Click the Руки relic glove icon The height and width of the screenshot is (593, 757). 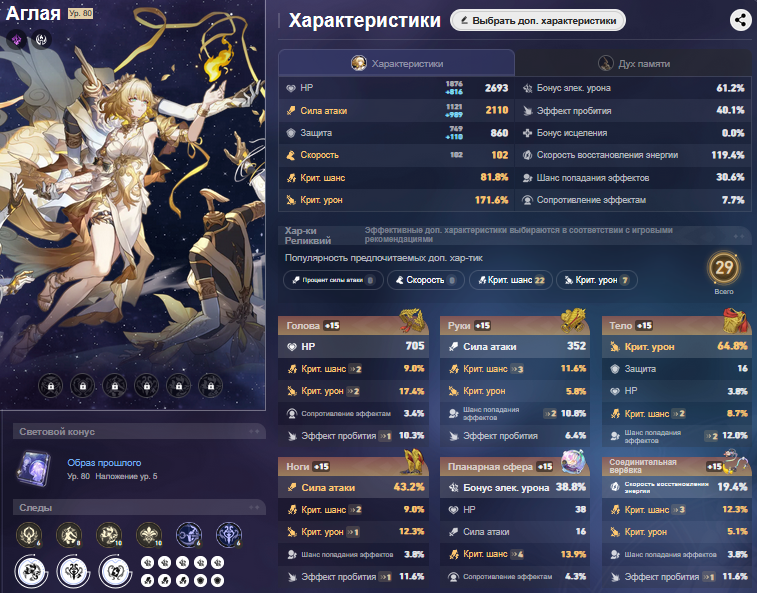[x=573, y=321]
